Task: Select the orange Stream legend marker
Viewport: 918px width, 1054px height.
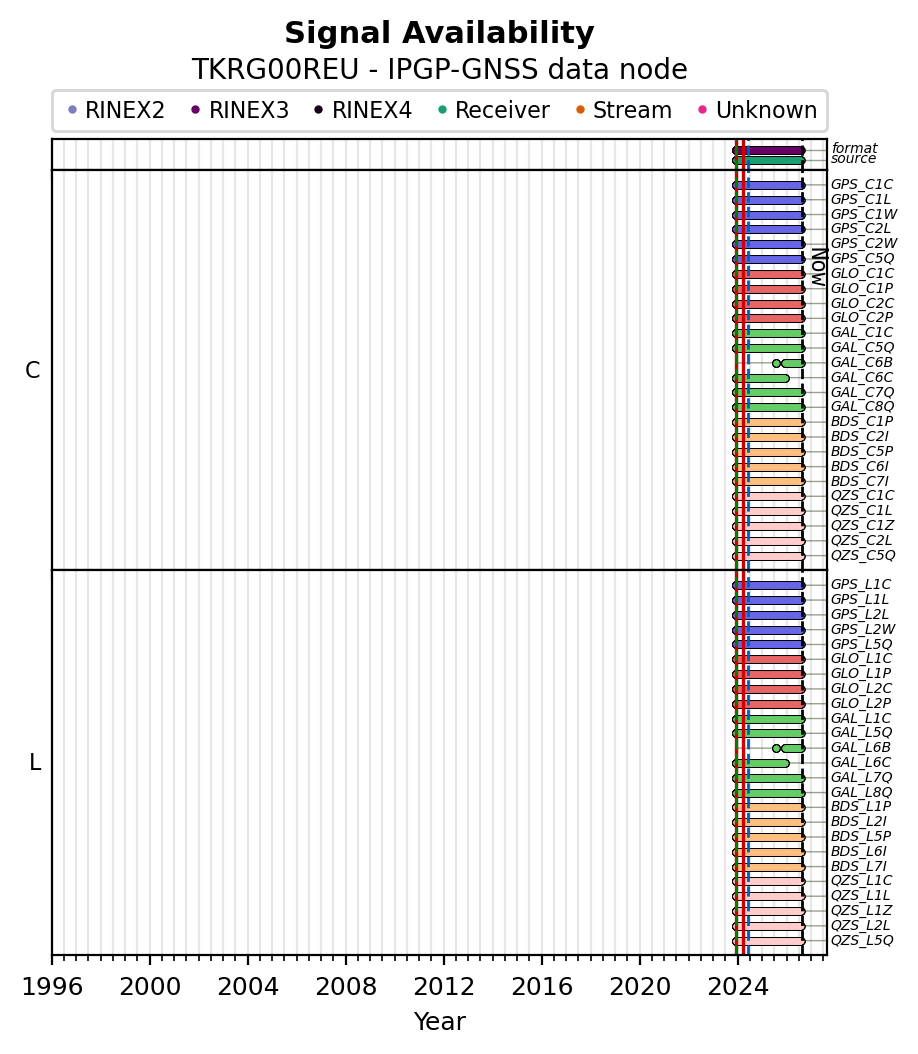Action: pyautogui.click(x=581, y=110)
